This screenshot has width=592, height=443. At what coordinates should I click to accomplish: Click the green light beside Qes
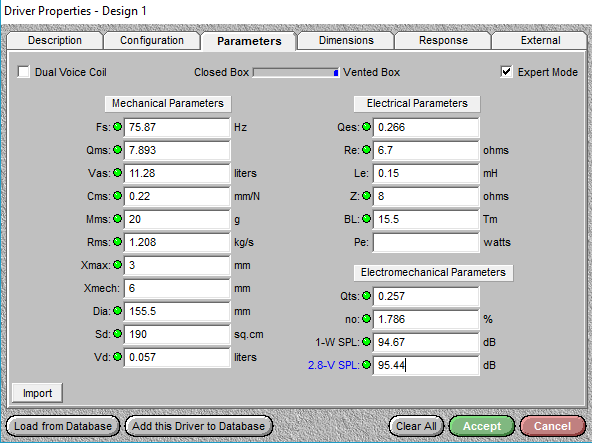coord(366,127)
